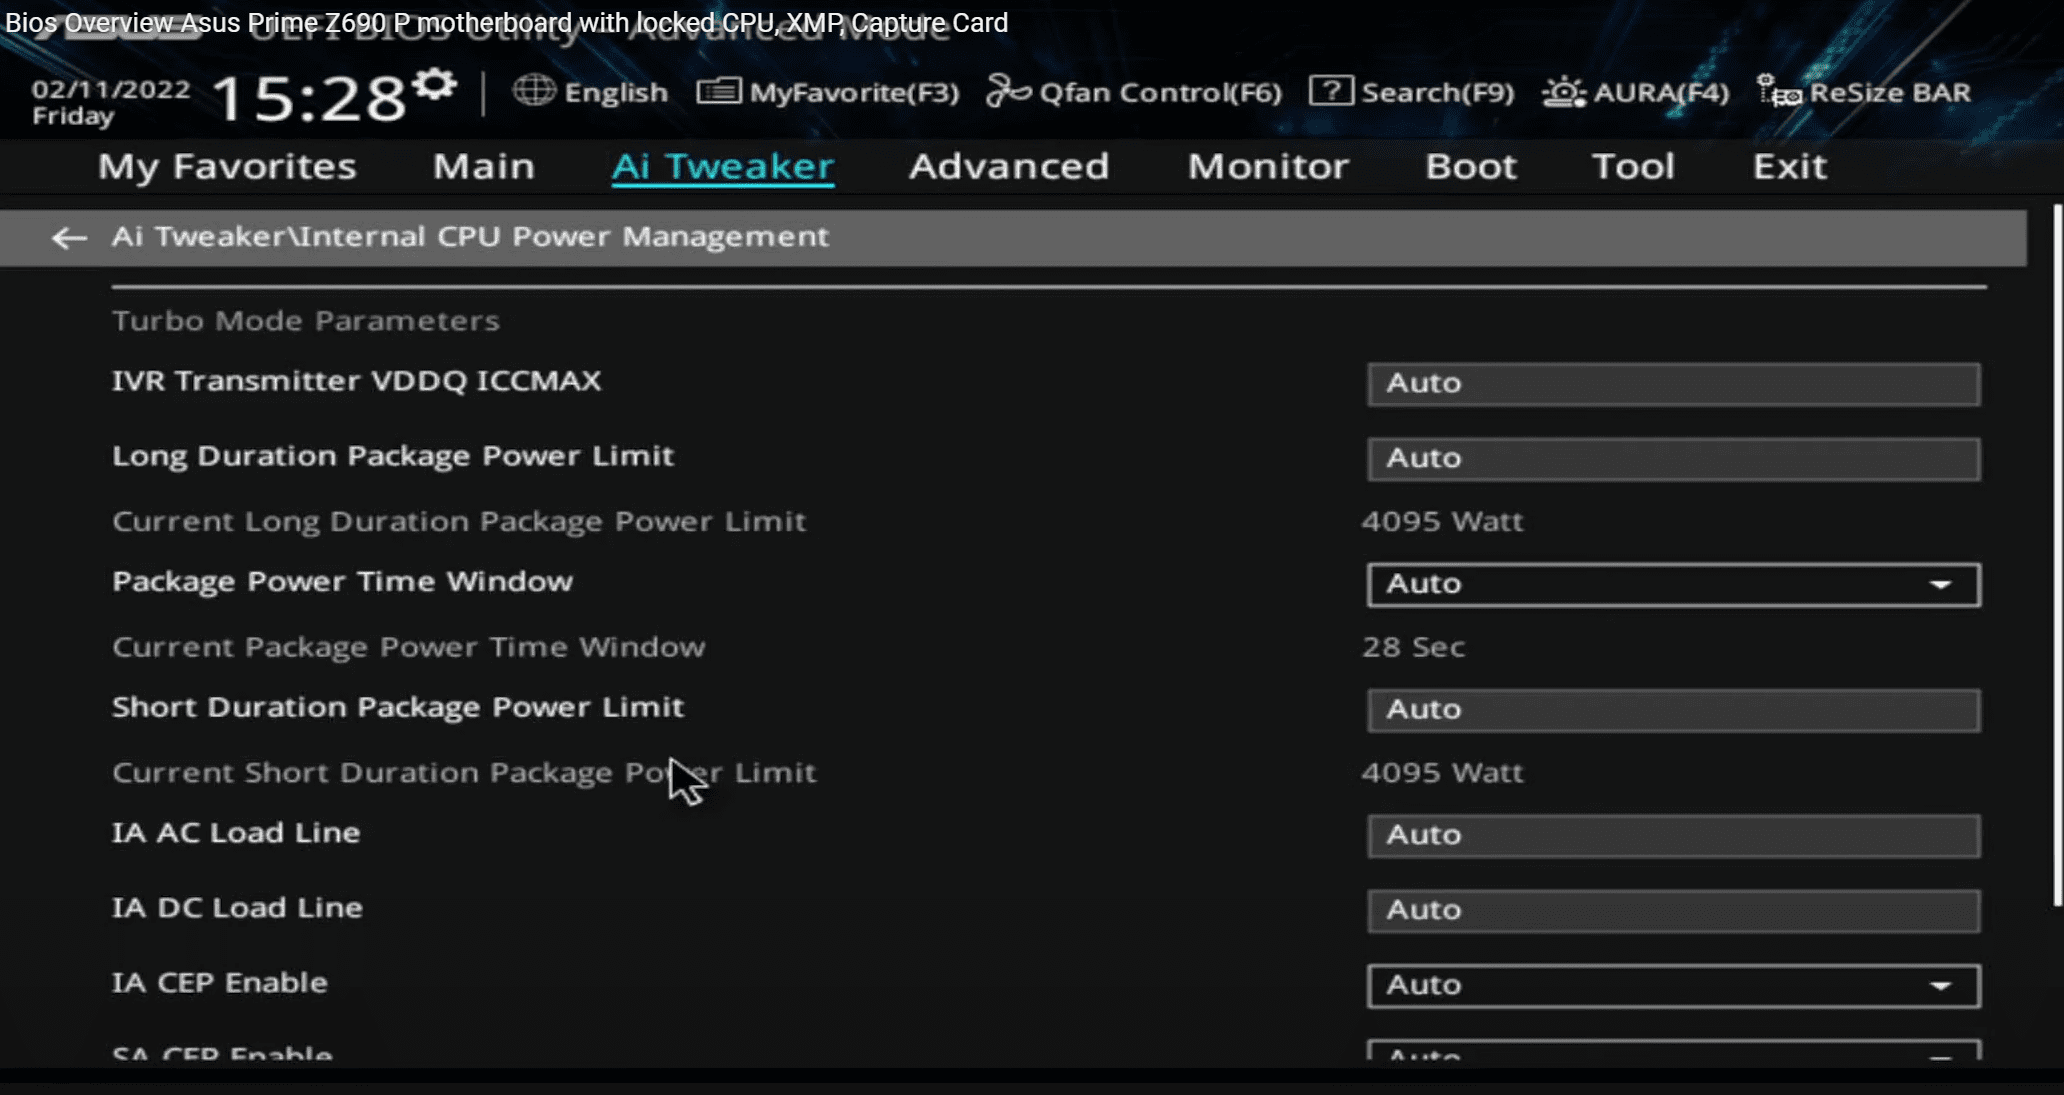Switch to Main tab

[x=484, y=166]
